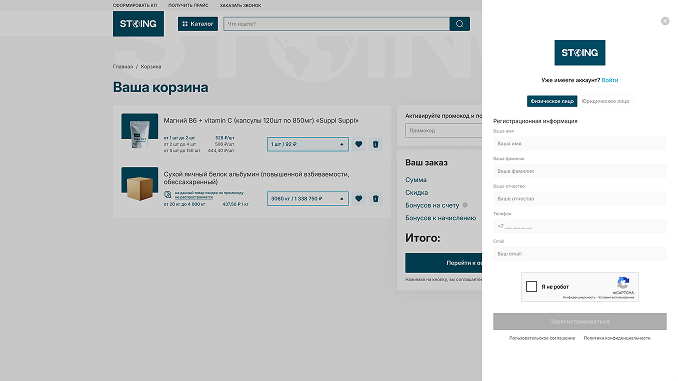Click the Скидка row label
Image resolution: width=678 pixels, height=381 pixels.
click(x=416, y=192)
